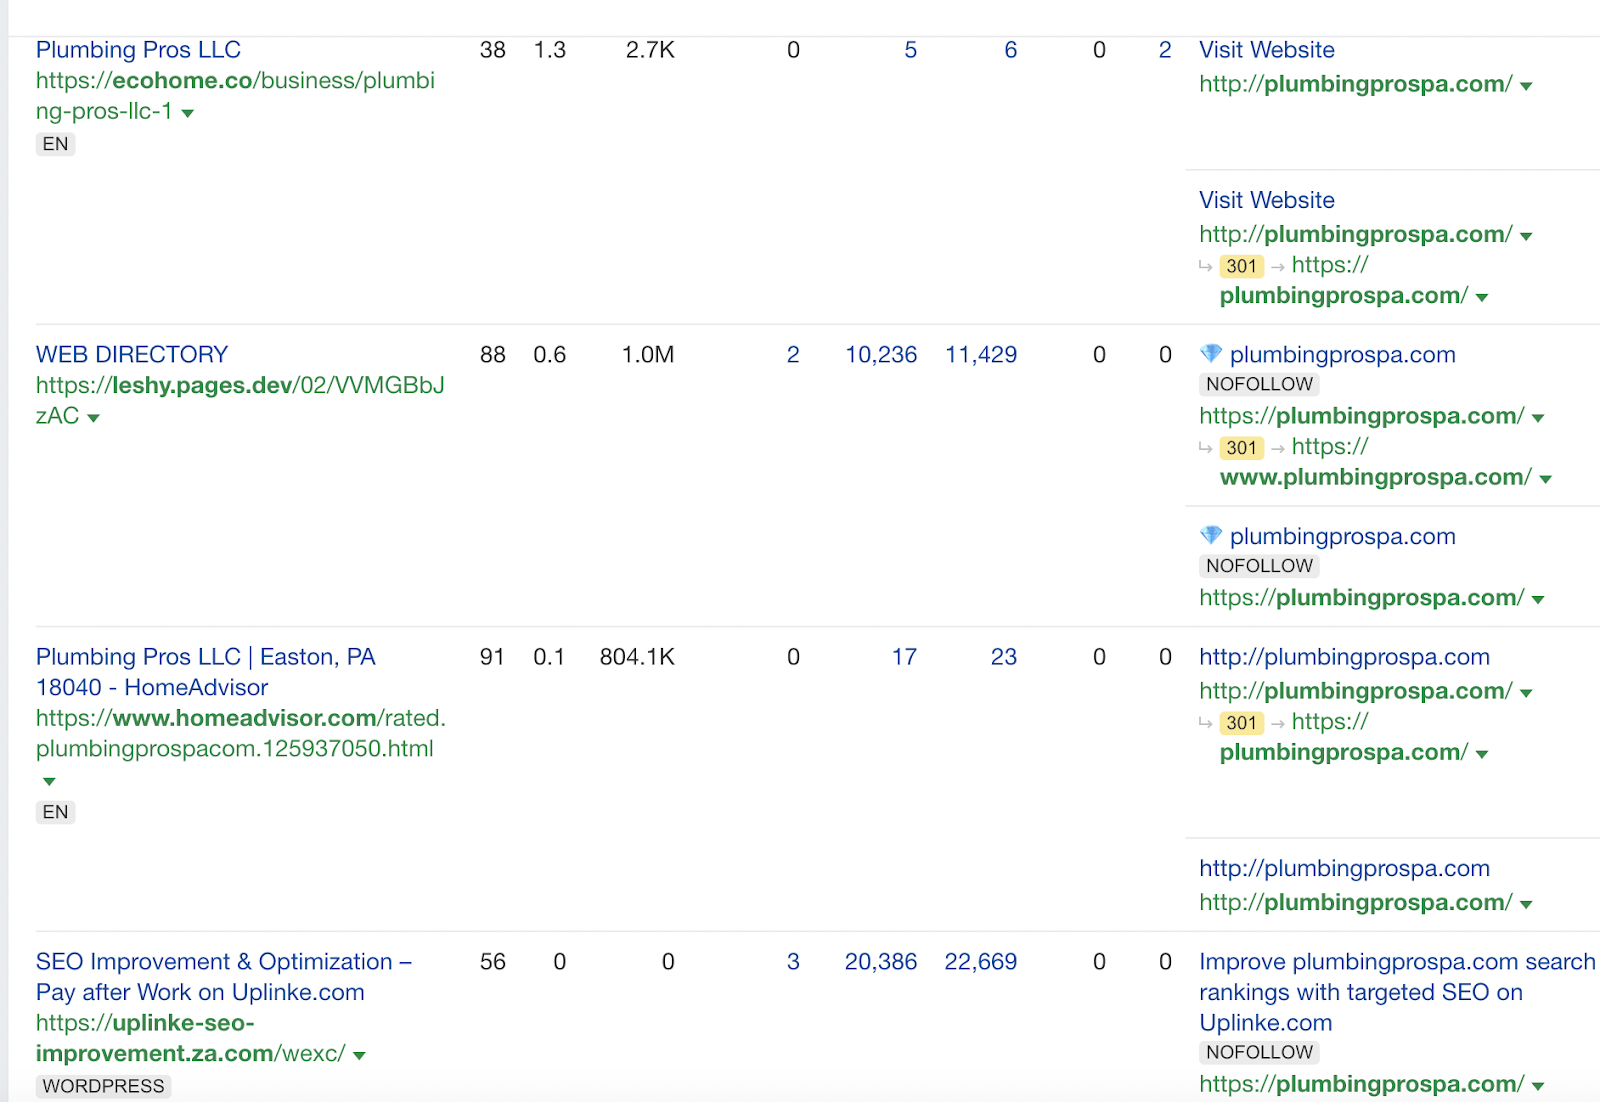Image resolution: width=1600 pixels, height=1102 pixels.
Task: Open the first Visit Website anchor link
Action: tap(1266, 50)
